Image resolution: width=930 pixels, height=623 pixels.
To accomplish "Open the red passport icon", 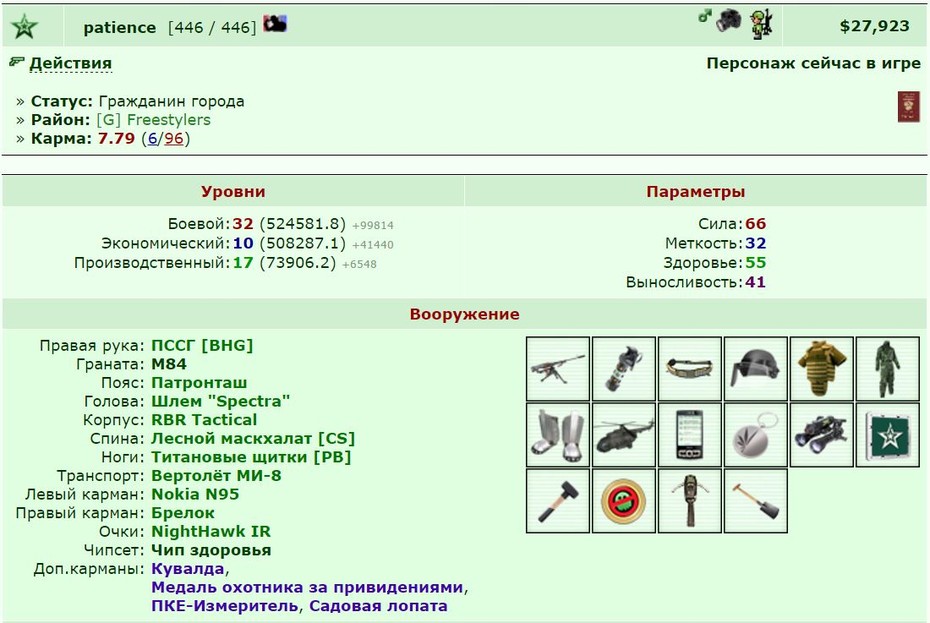I will (x=909, y=107).
